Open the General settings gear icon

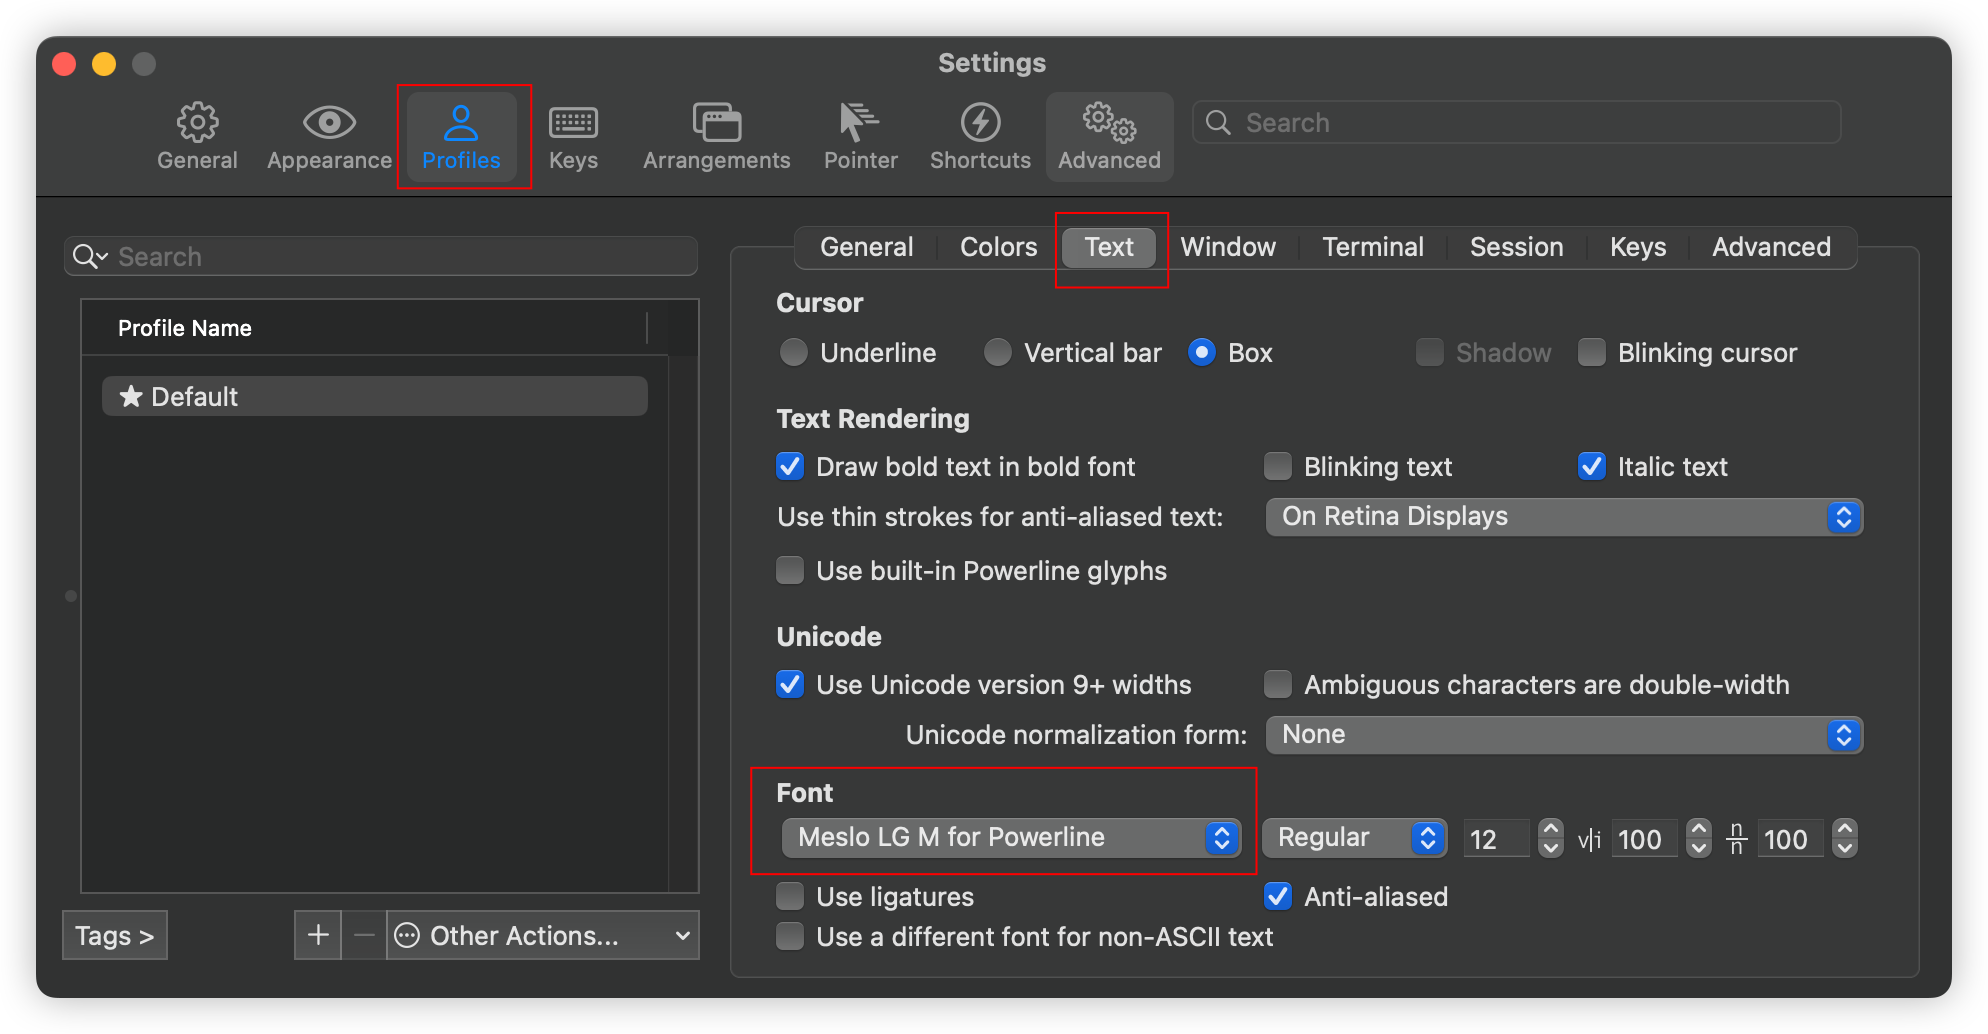[x=197, y=123]
